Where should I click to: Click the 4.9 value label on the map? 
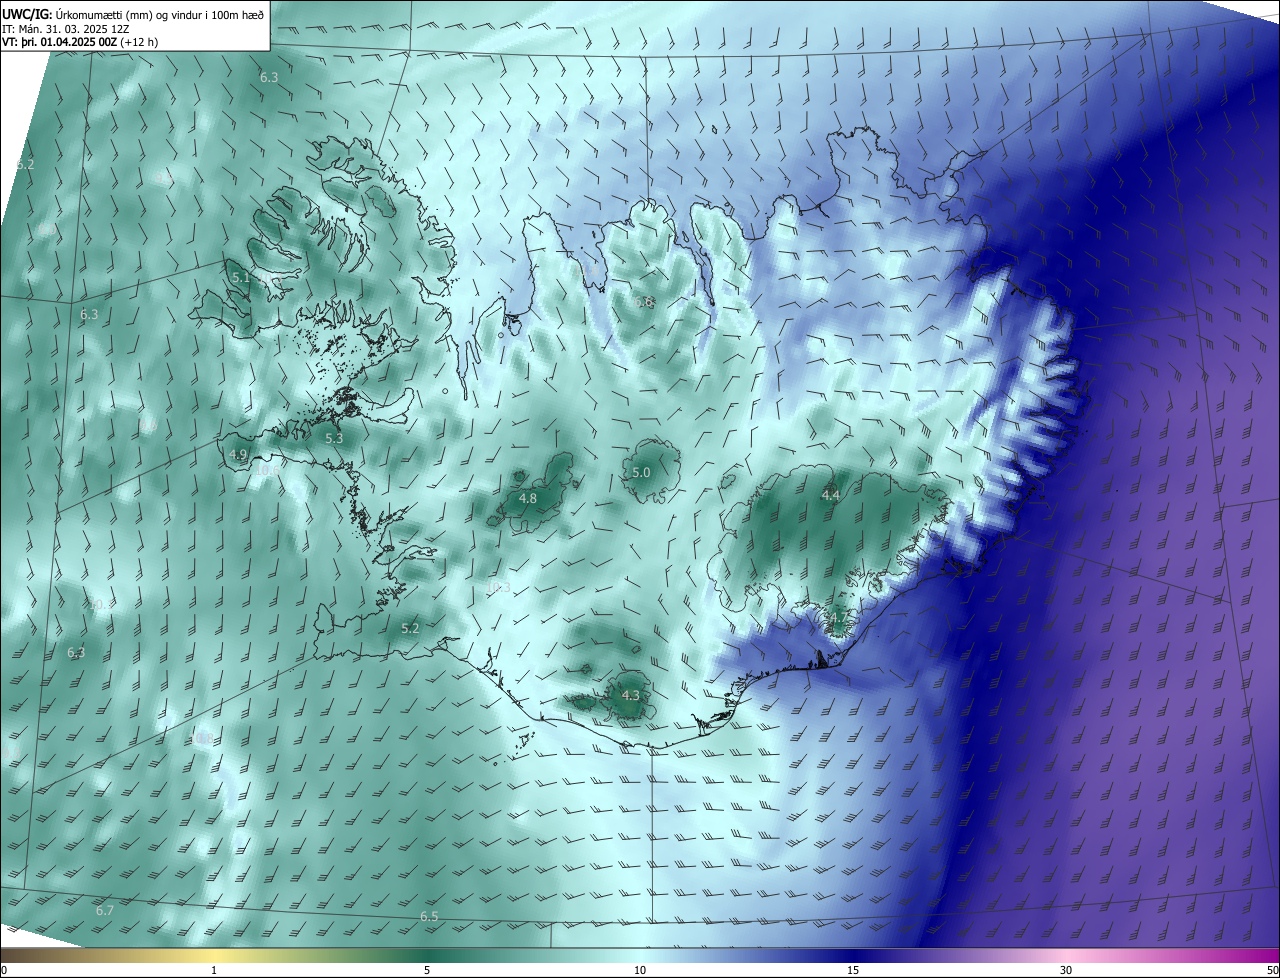tap(238, 454)
